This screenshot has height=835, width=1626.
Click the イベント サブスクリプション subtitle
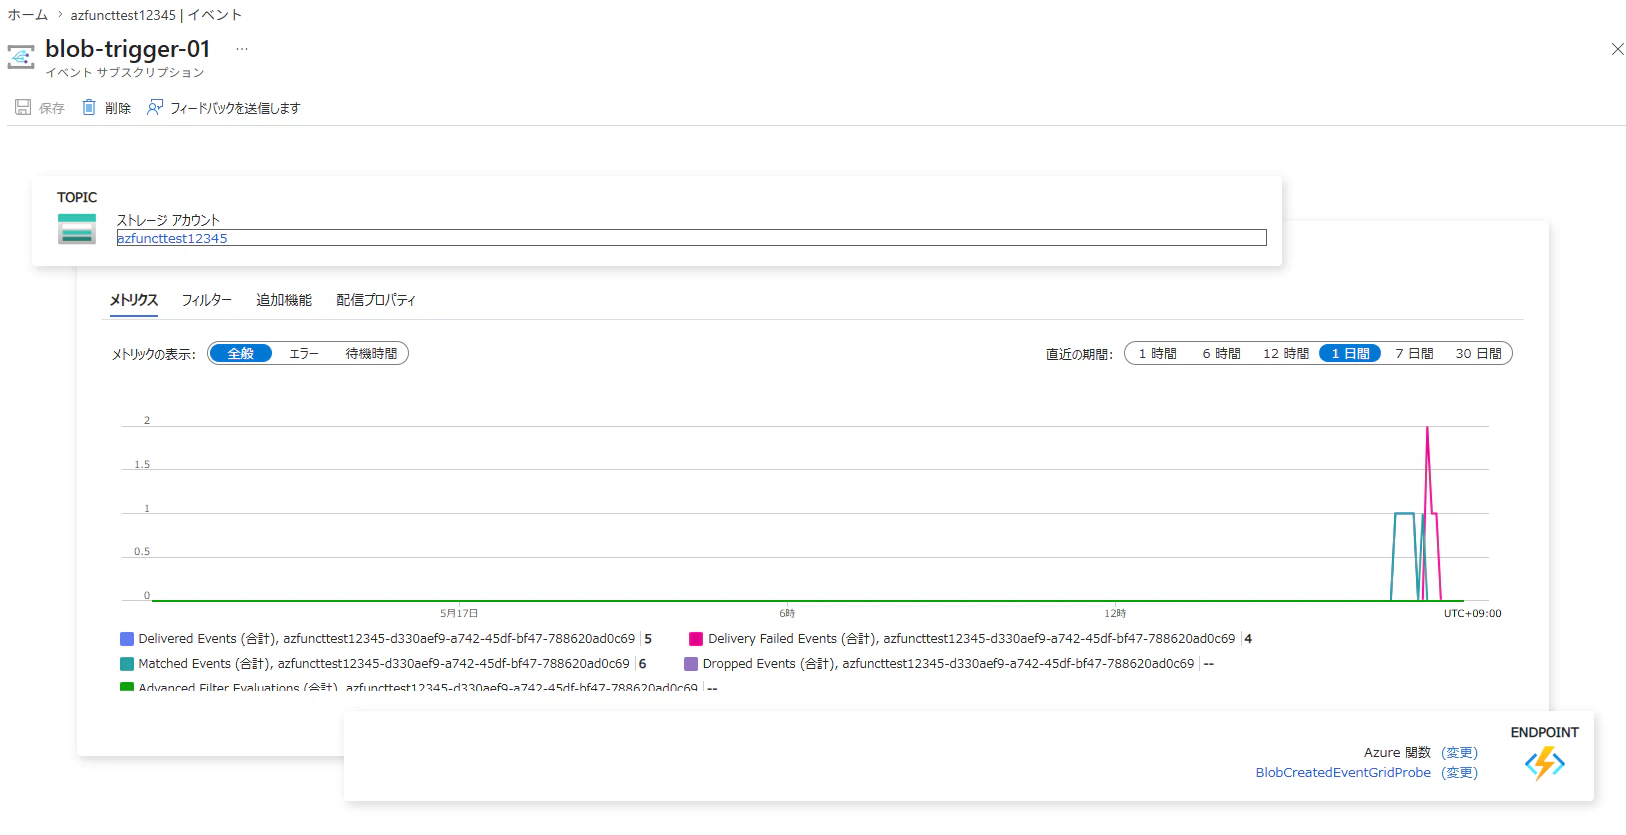[125, 73]
